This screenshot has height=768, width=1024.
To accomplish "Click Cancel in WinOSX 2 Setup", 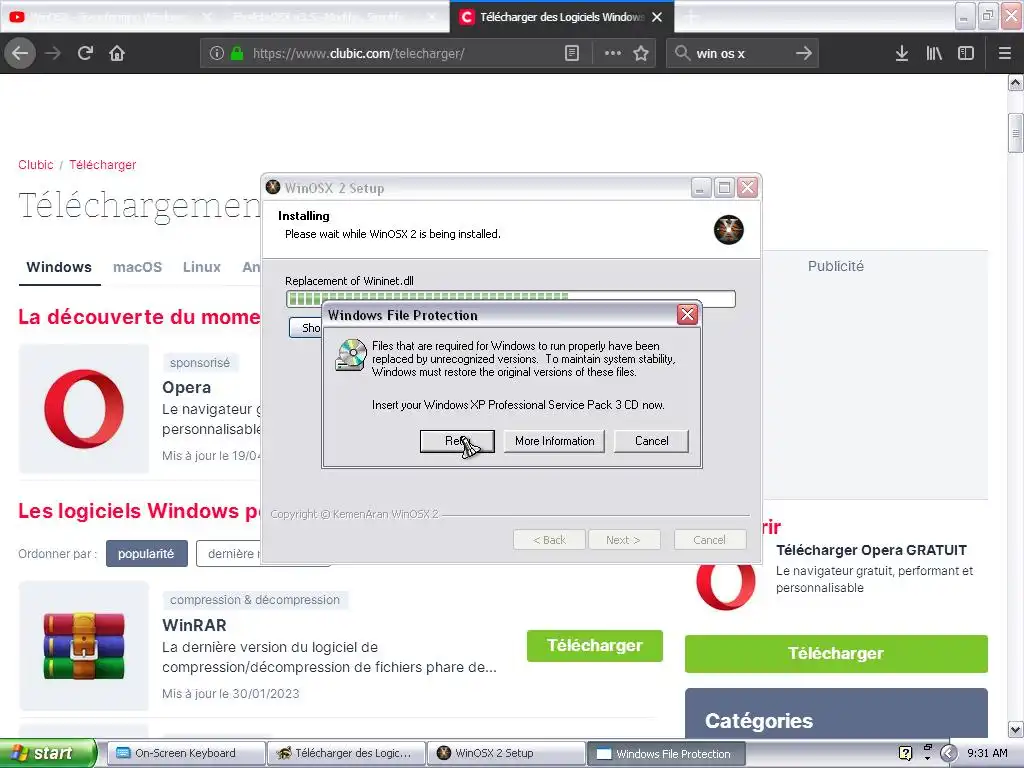I will pyautogui.click(x=709, y=540).
